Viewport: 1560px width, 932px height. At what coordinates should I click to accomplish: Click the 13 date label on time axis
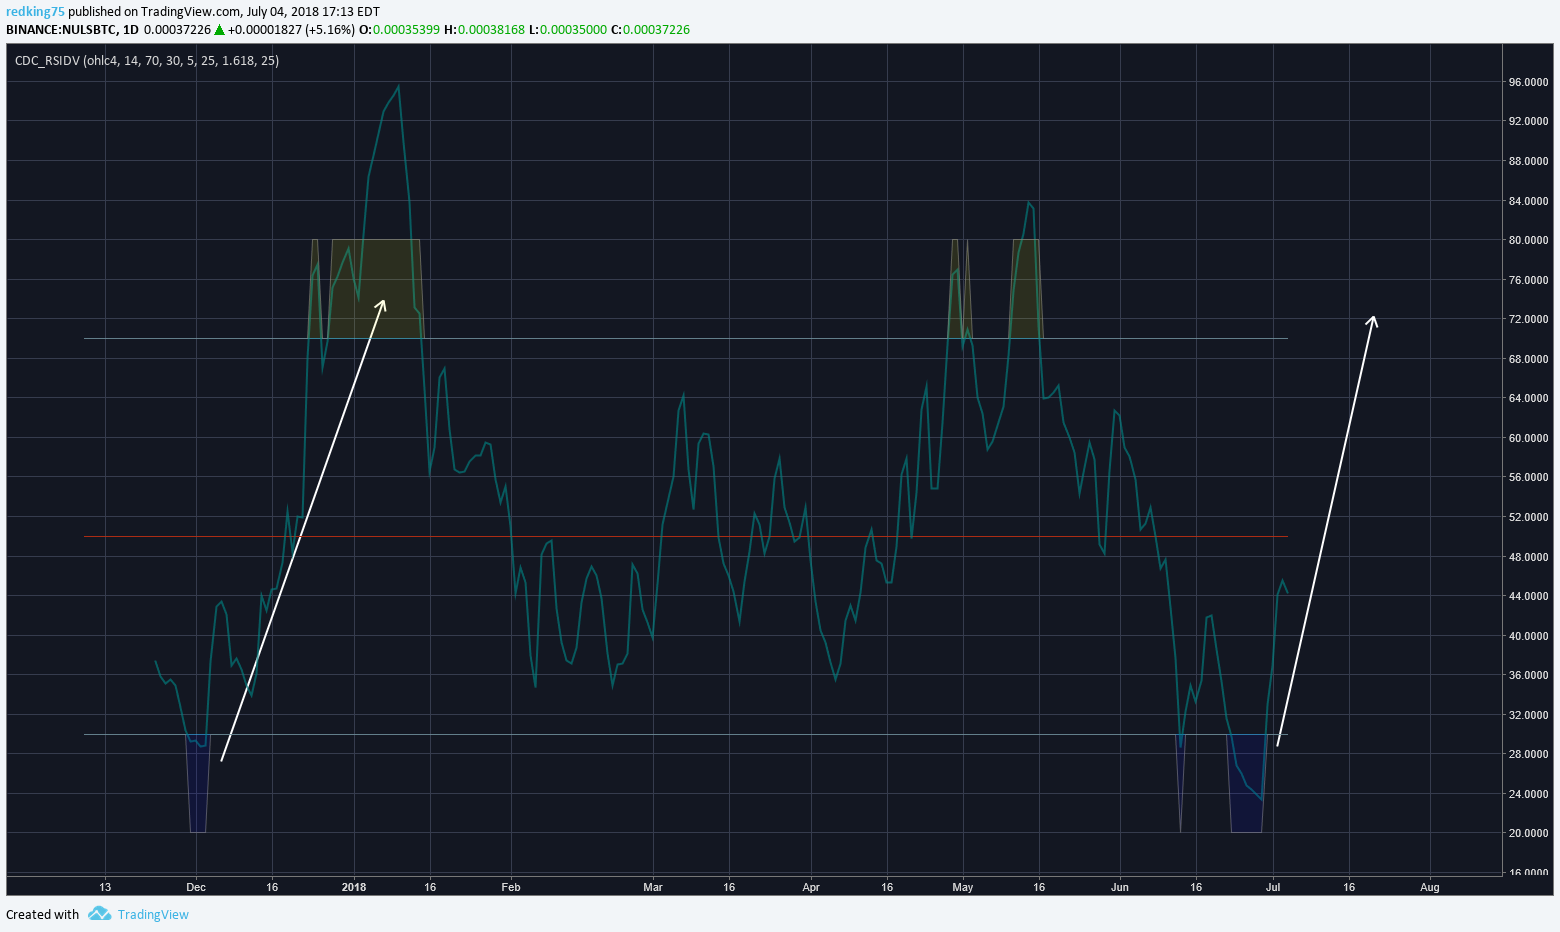pyautogui.click(x=105, y=887)
